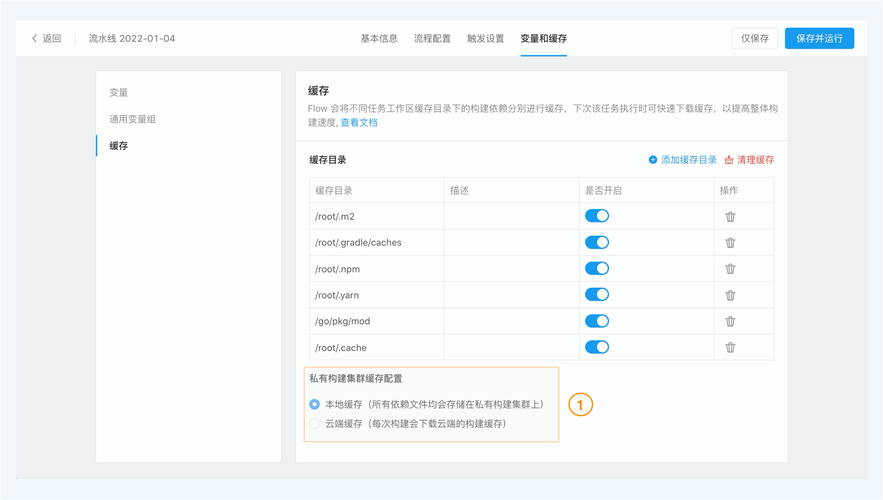
Task: Switch off /root/.yarn caching
Action: pyautogui.click(x=597, y=294)
